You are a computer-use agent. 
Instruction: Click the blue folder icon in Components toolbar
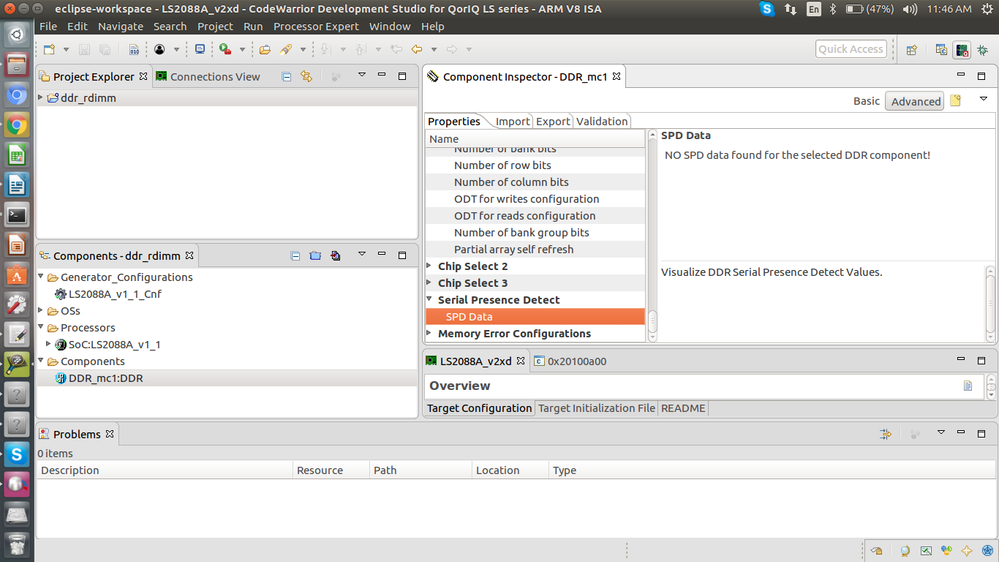tap(315, 256)
